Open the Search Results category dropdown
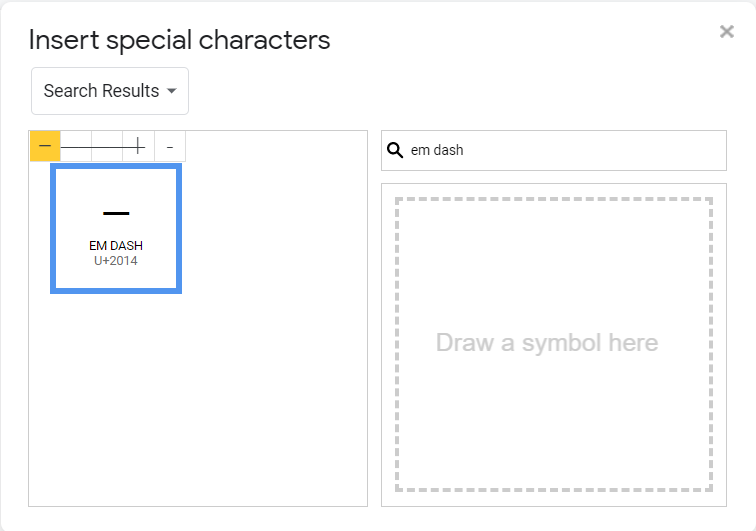The width and height of the screenshot is (756, 531). click(x=110, y=91)
